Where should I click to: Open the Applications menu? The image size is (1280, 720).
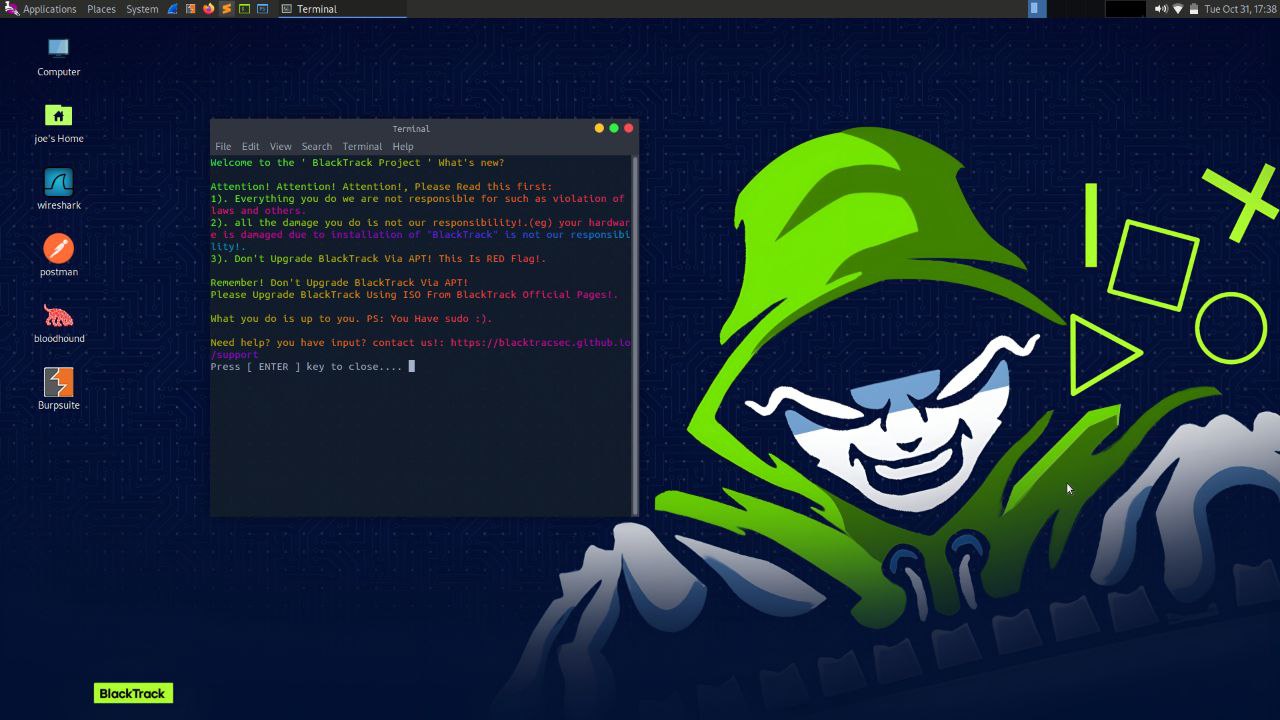[49, 9]
